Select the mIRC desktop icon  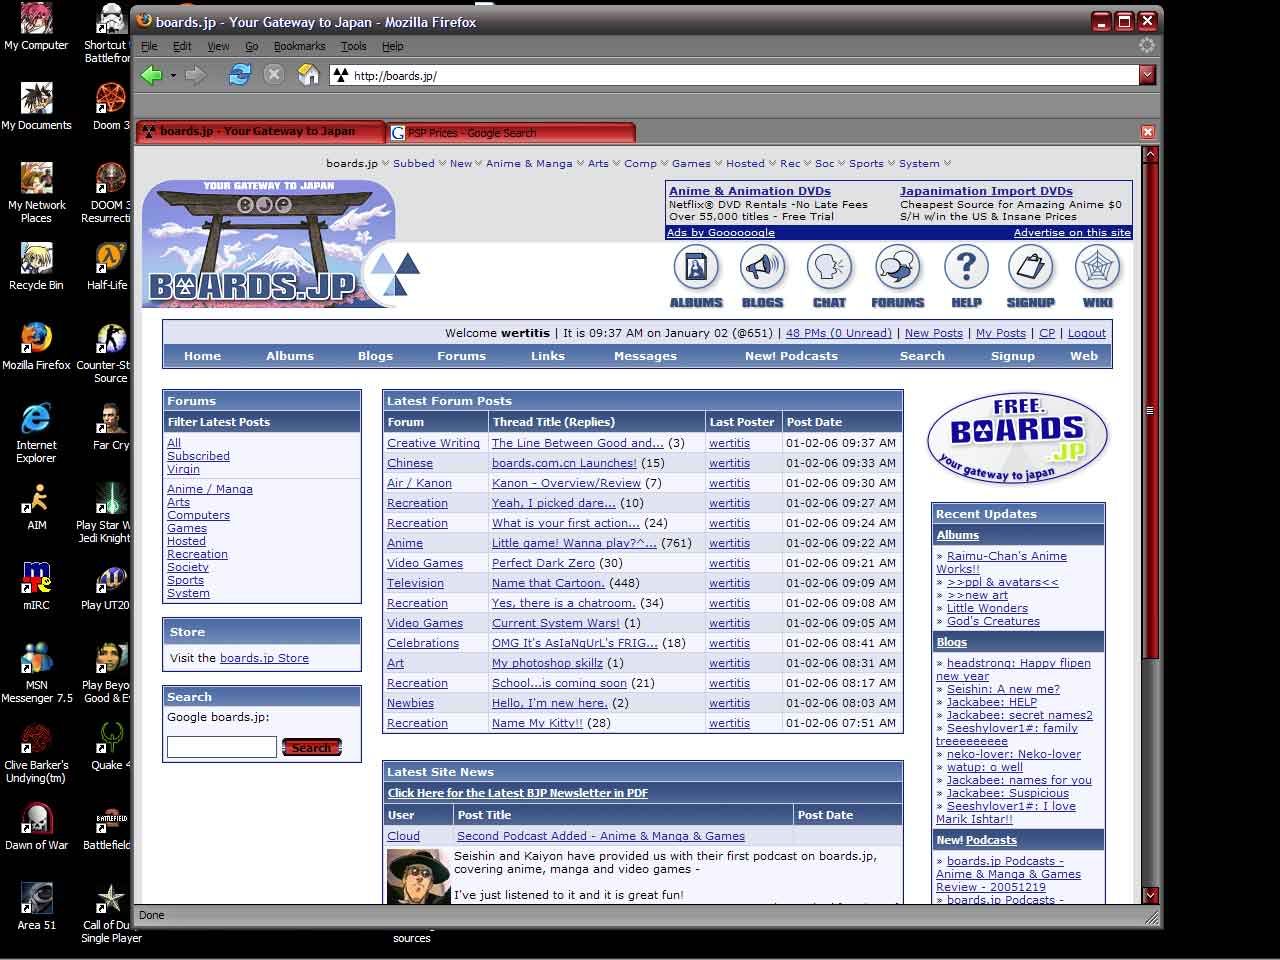36,587
